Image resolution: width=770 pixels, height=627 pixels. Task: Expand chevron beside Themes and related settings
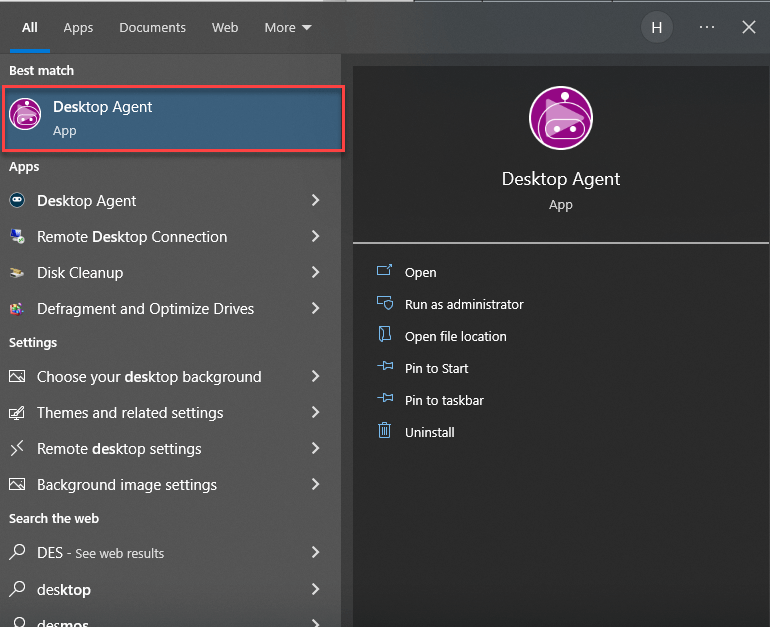click(315, 413)
